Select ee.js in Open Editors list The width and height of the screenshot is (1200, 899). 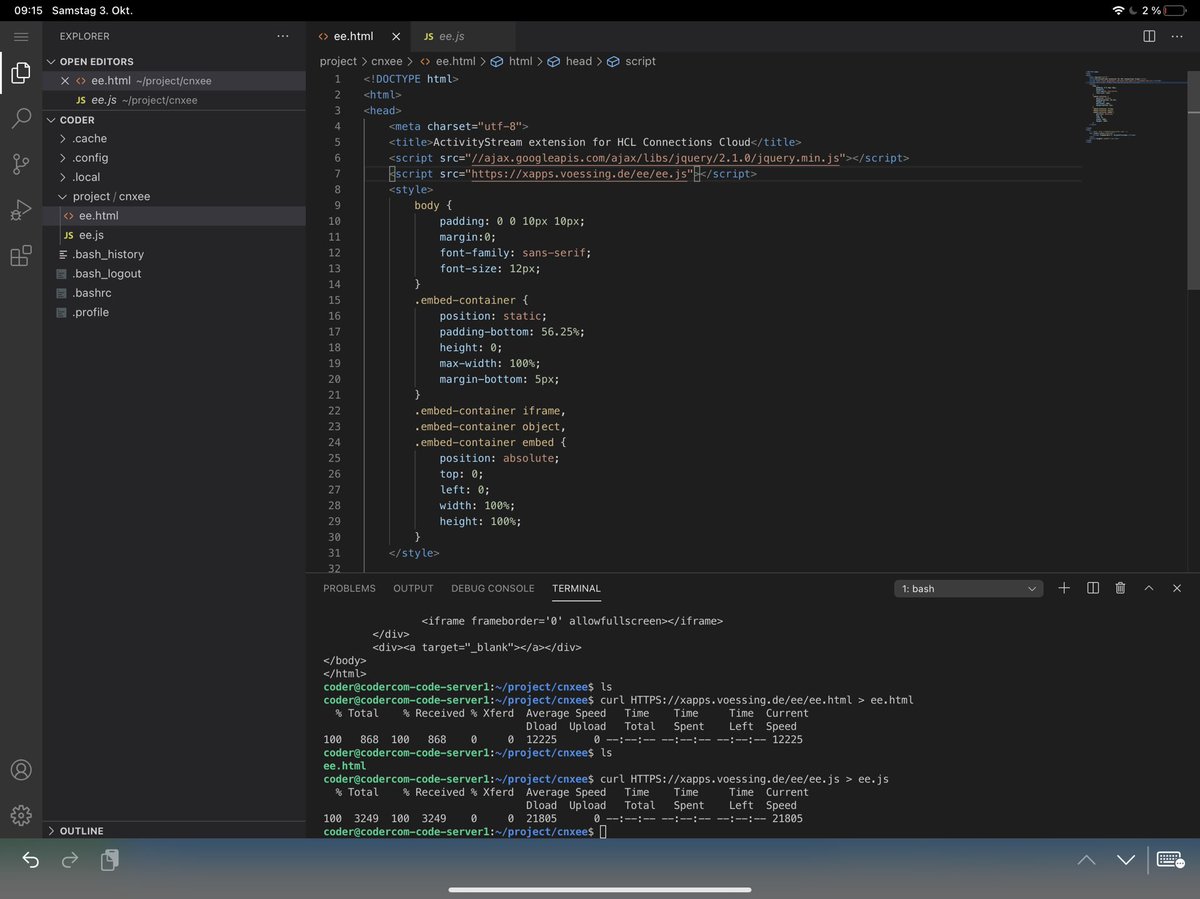(174, 100)
